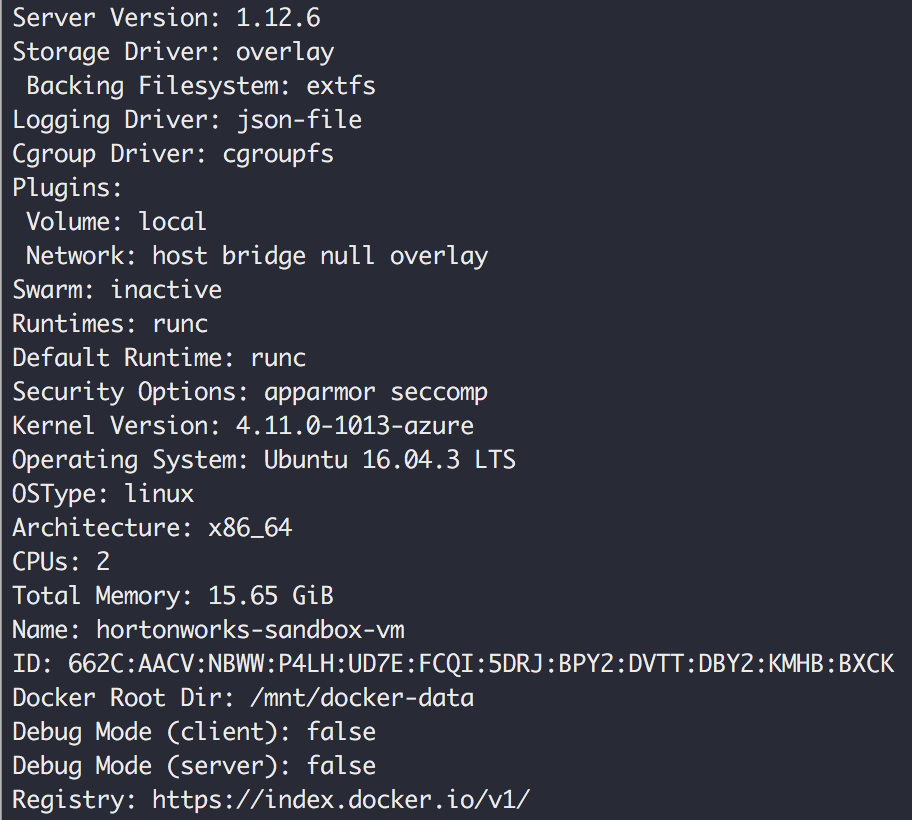
Task: Click apparmor in Security Options
Action: [x=319, y=392]
